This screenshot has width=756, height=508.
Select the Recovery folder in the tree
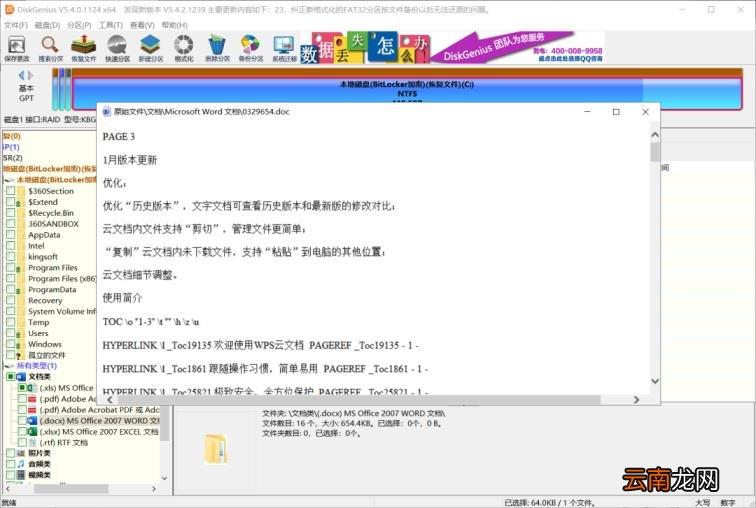coord(45,300)
